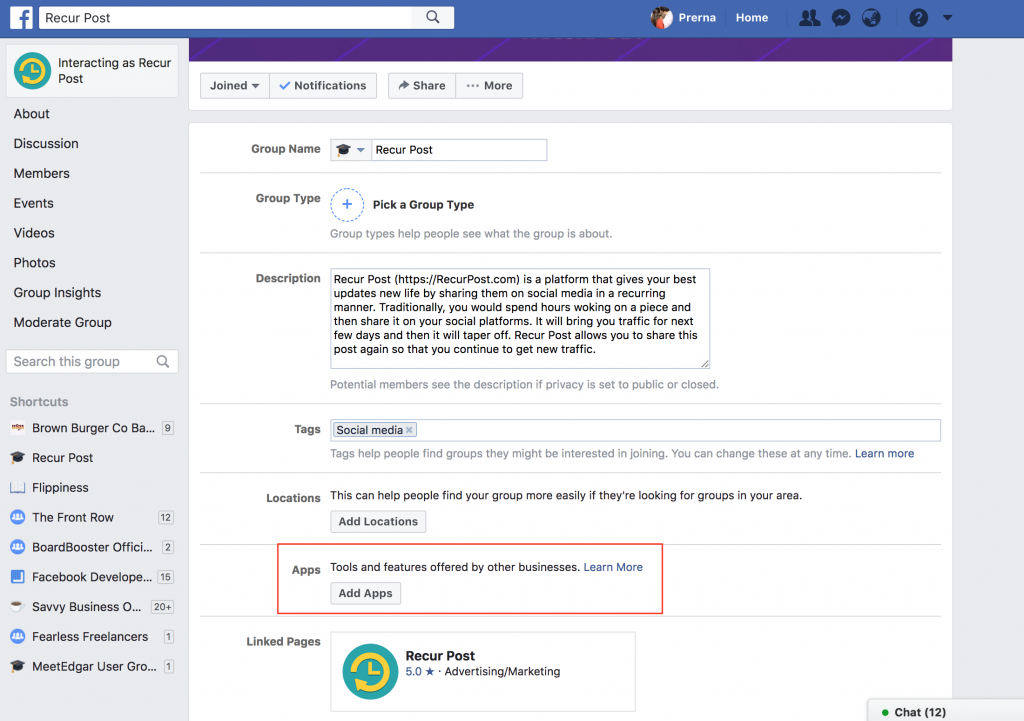Click Recur Post linked page name
The height and width of the screenshot is (721, 1024).
click(440, 656)
